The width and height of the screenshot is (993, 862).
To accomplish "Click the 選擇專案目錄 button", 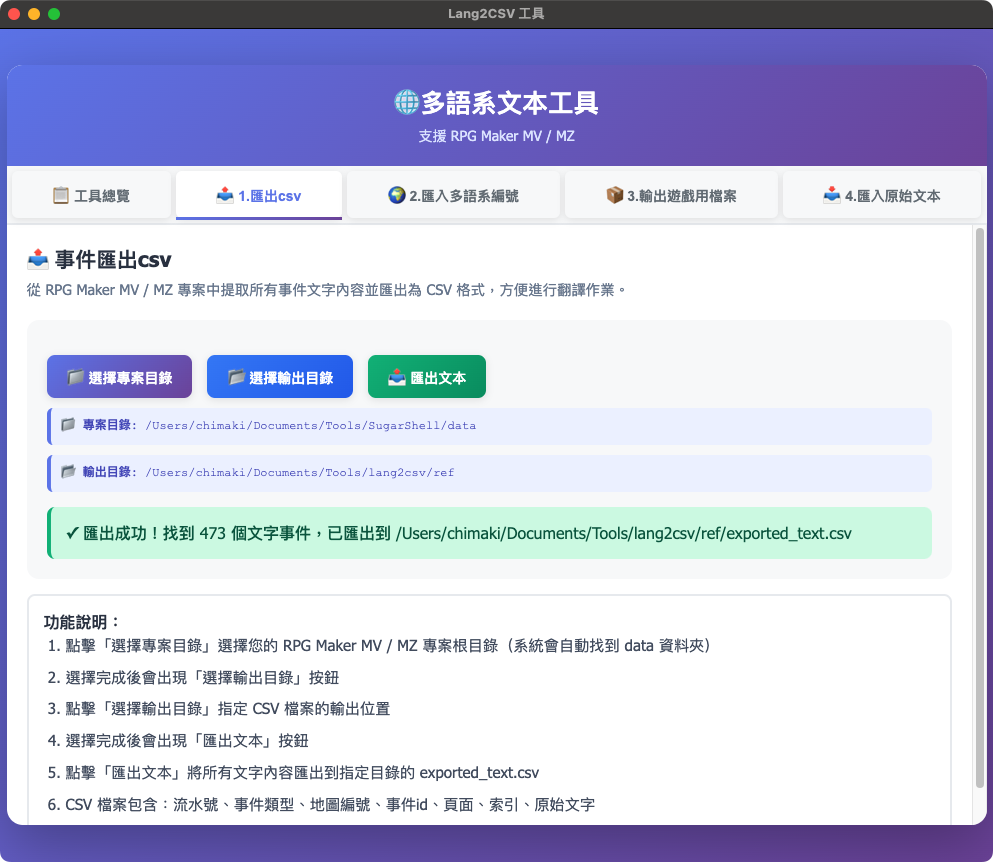I will pos(119,377).
